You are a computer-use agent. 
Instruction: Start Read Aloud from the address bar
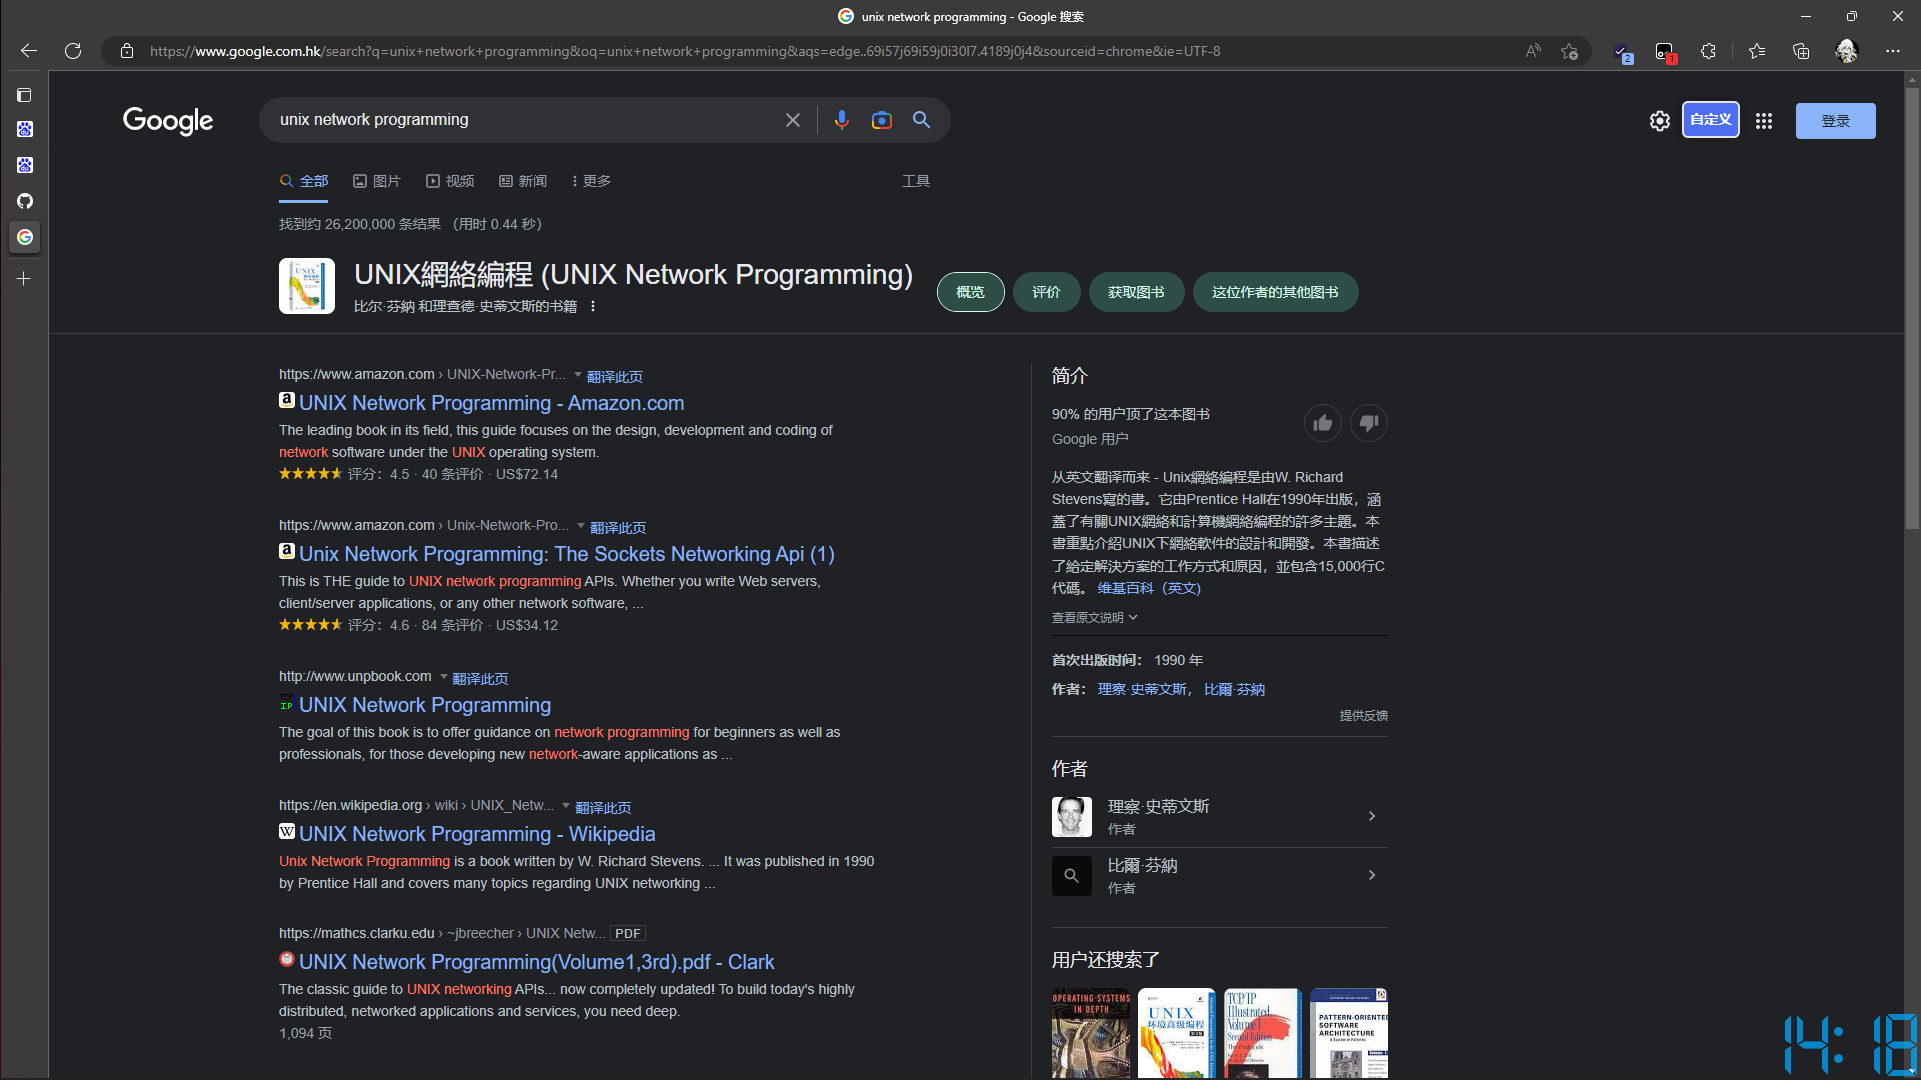pos(1532,51)
